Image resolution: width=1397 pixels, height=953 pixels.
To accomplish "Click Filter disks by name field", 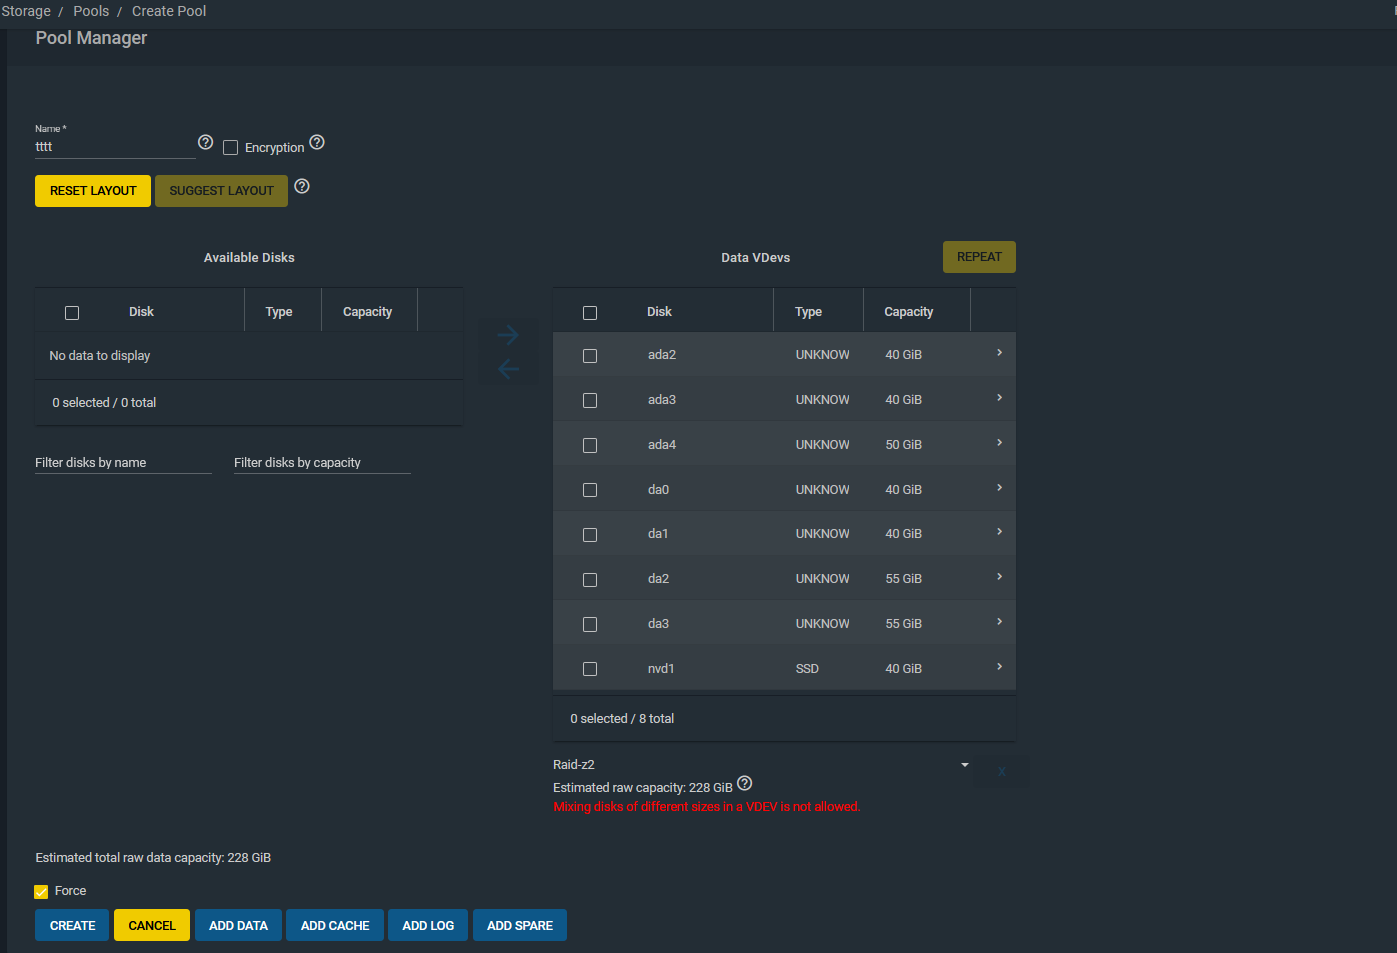I will [x=123, y=463].
